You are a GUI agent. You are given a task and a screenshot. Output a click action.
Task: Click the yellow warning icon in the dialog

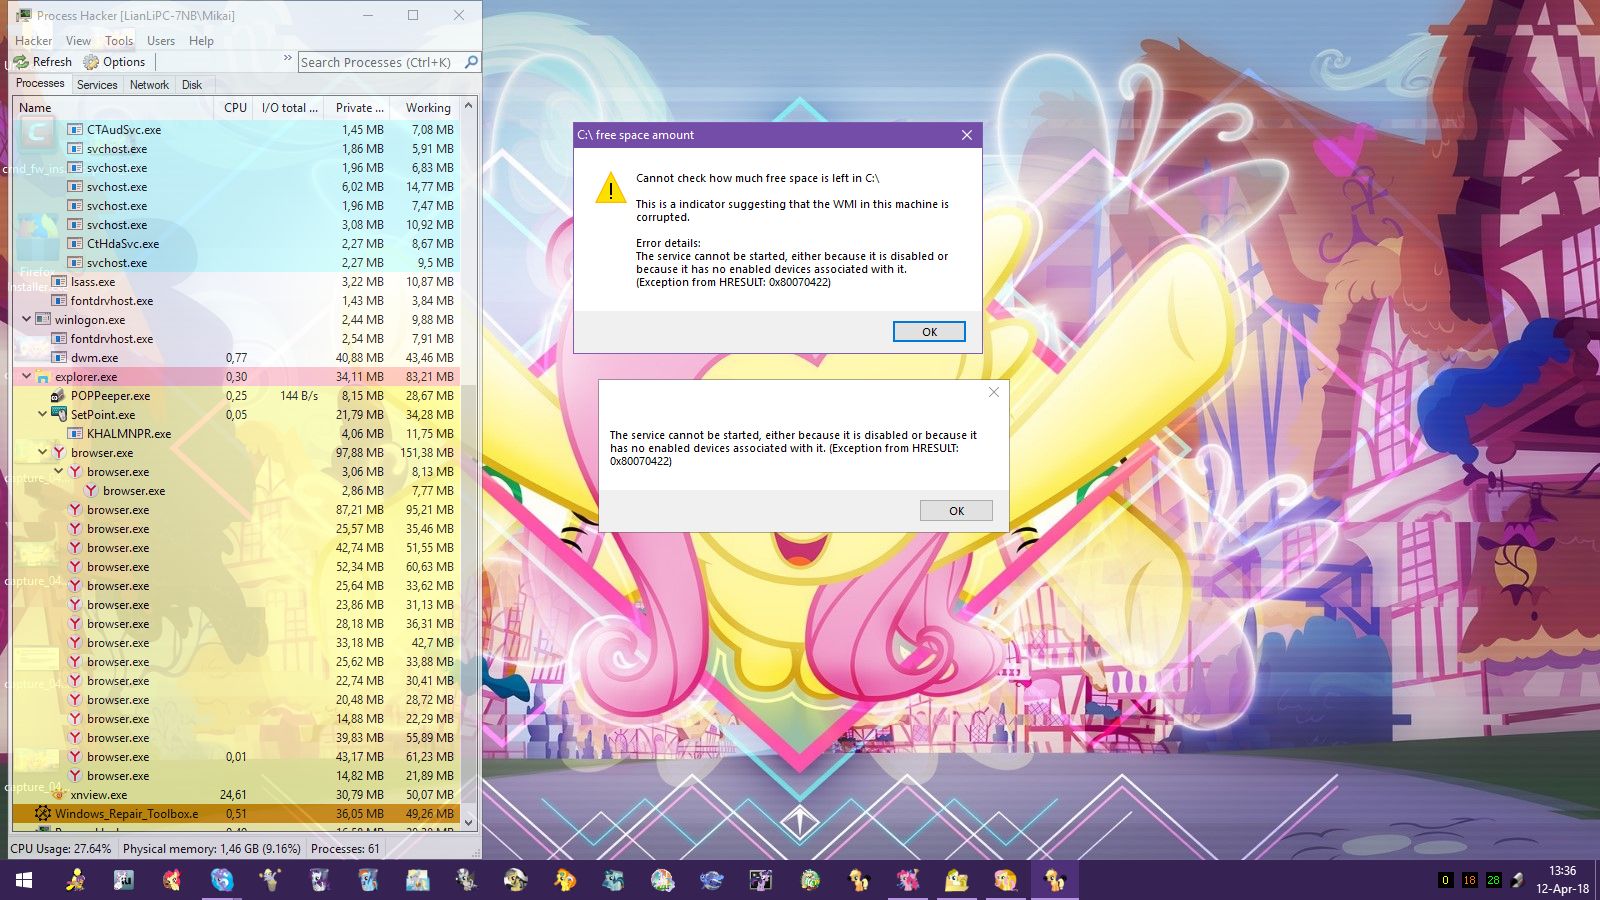point(610,187)
